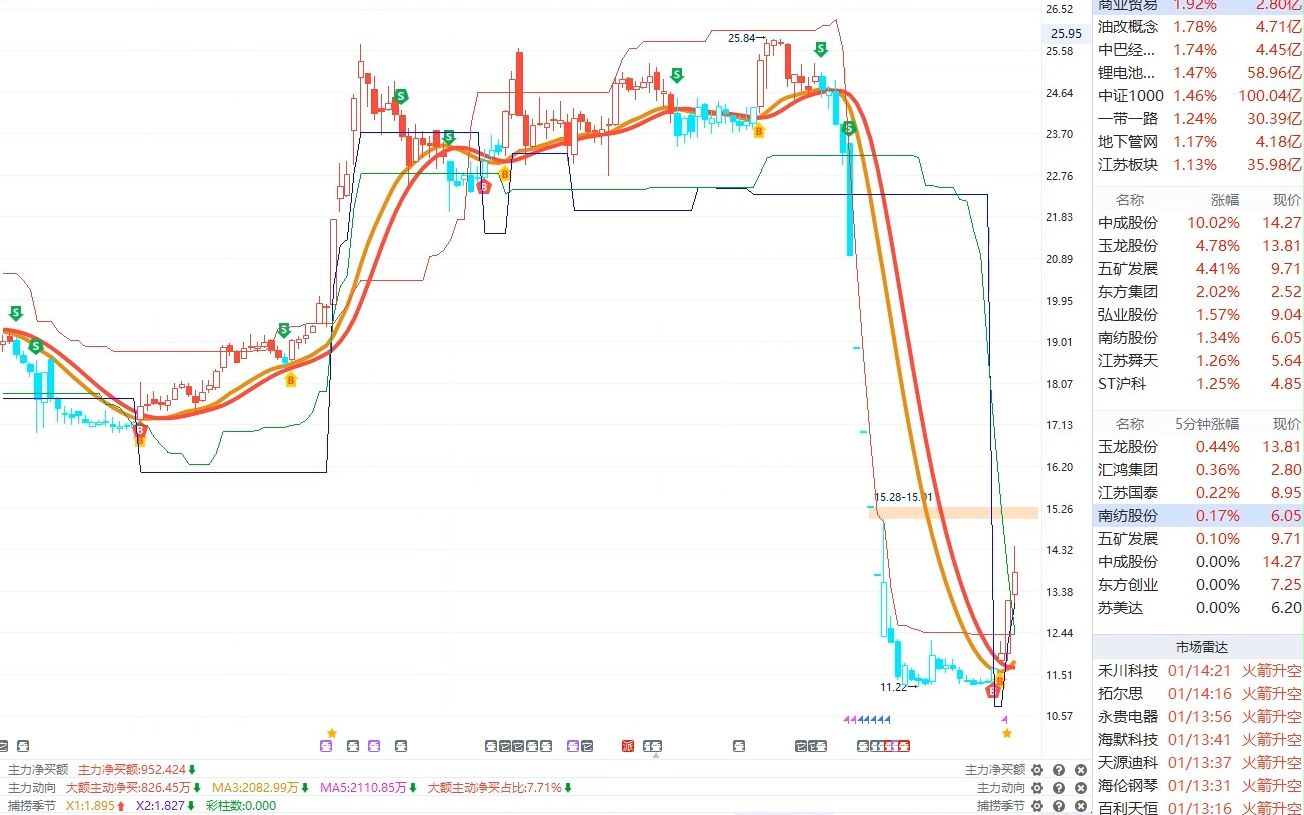This screenshot has height=815, width=1304.
Task: Open 五矿发展 row with 4.41% gain
Action: point(1198,269)
